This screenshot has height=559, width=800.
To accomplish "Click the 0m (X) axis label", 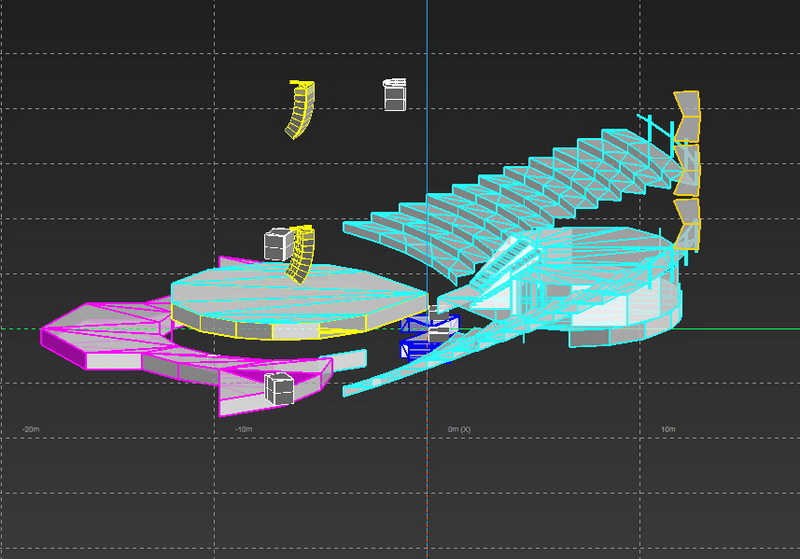I will point(459,429).
